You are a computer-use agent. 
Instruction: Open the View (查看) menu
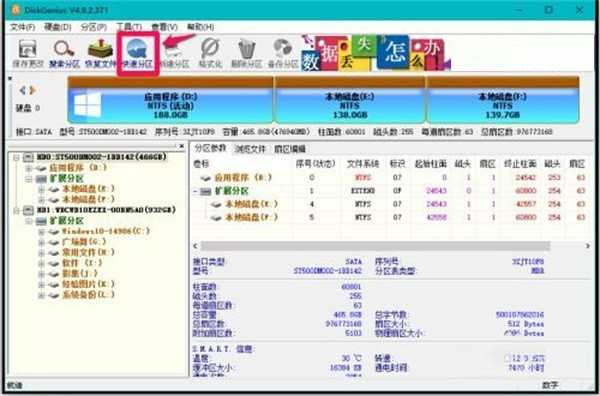point(165,27)
